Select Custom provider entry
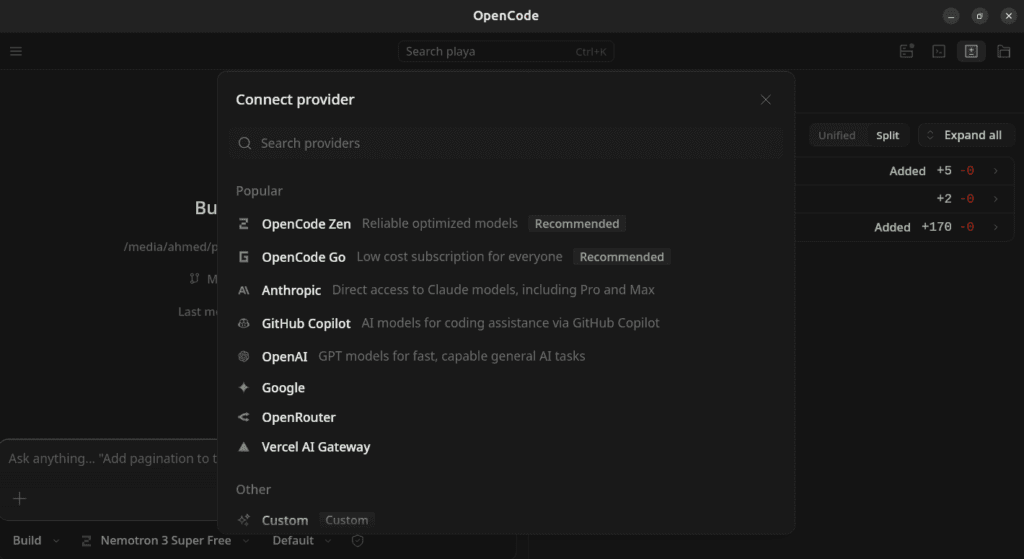This screenshot has width=1024, height=559. 506,520
